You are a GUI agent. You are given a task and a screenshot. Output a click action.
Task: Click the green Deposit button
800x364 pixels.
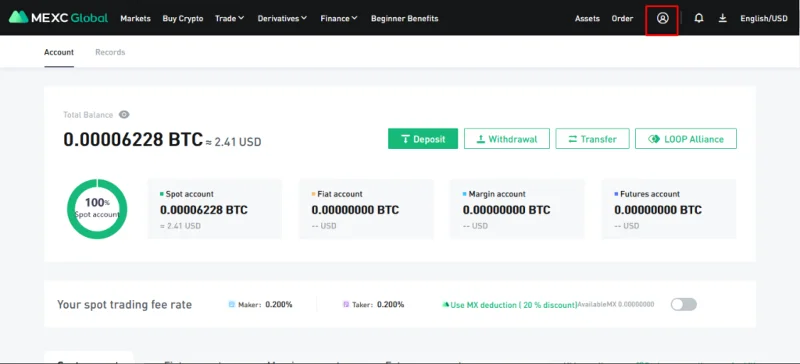pos(423,139)
